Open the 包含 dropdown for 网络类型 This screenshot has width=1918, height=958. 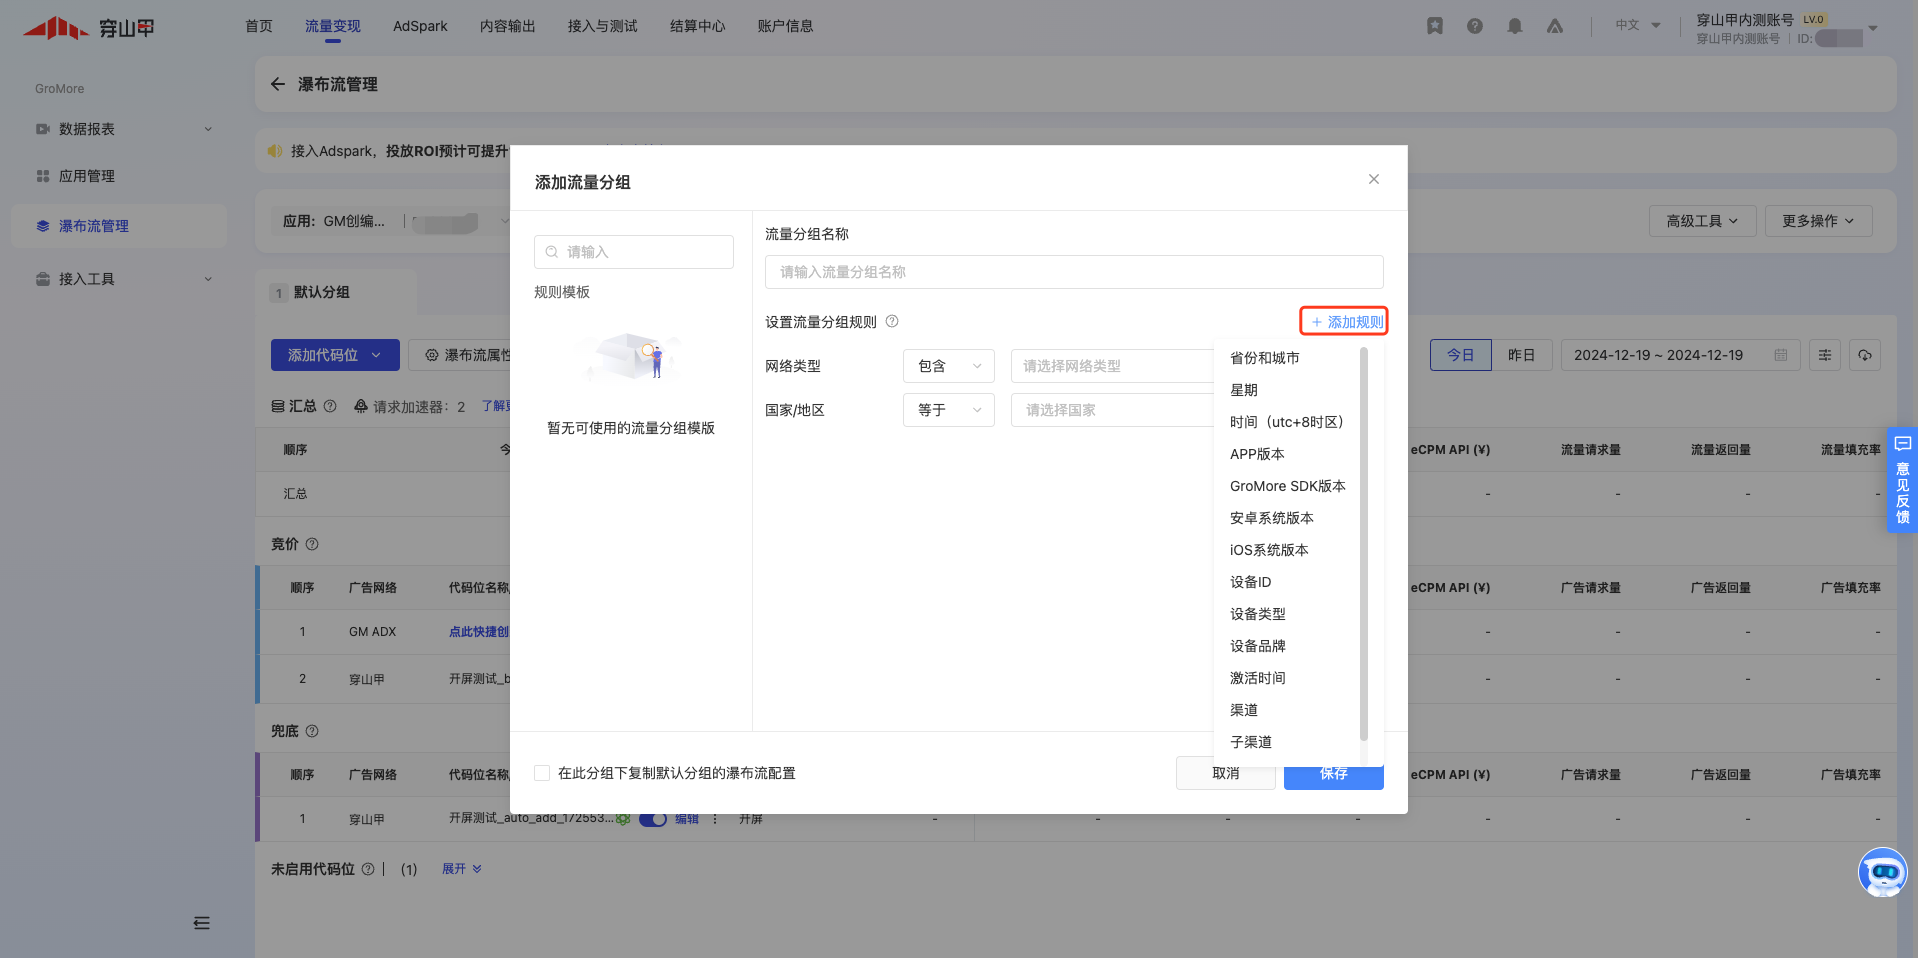point(949,366)
